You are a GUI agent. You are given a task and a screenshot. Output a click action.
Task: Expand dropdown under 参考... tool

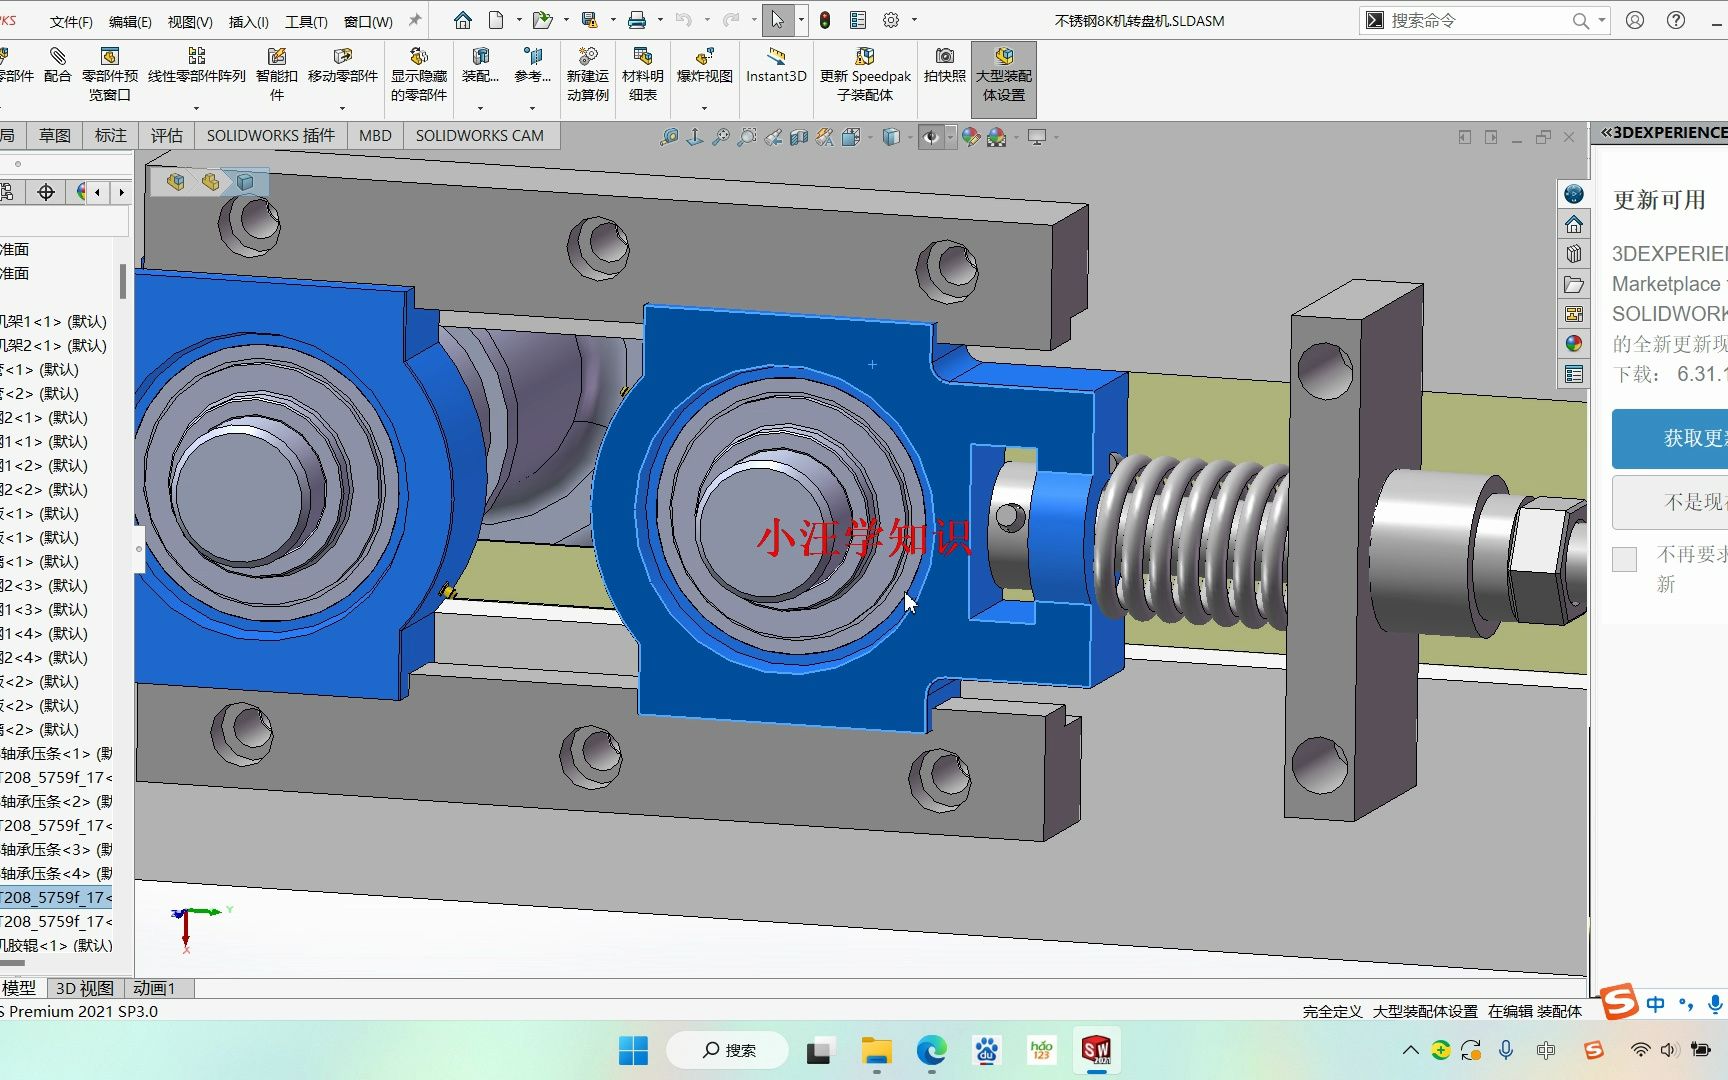pyautogui.click(x=532, y=108)
